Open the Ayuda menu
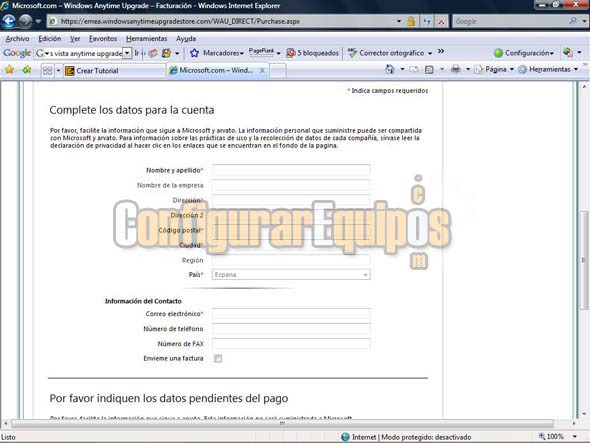The width and height of the screenshot is (590, 443). pos(186,39)
